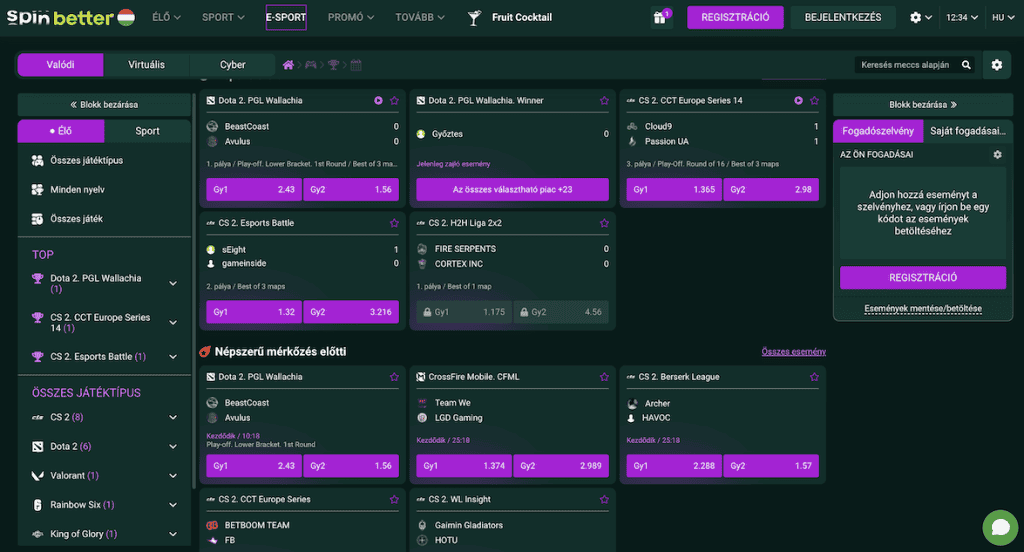Screen dimensions: 1024x552
Task: Click the gift box bonus icon
Action: pyautogui.click(x=659, y=18)
